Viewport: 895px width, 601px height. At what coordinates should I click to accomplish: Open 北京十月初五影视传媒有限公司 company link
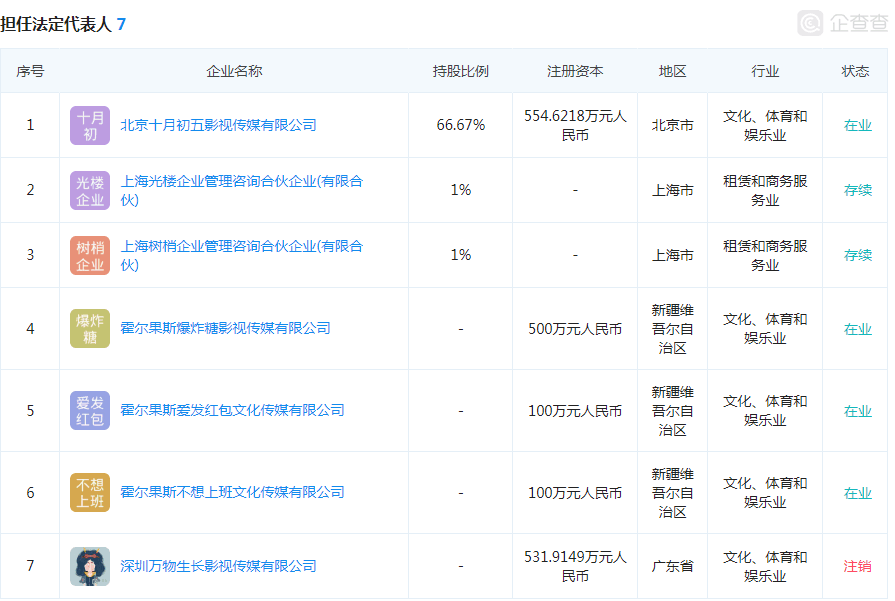click(x=219, y=125)
